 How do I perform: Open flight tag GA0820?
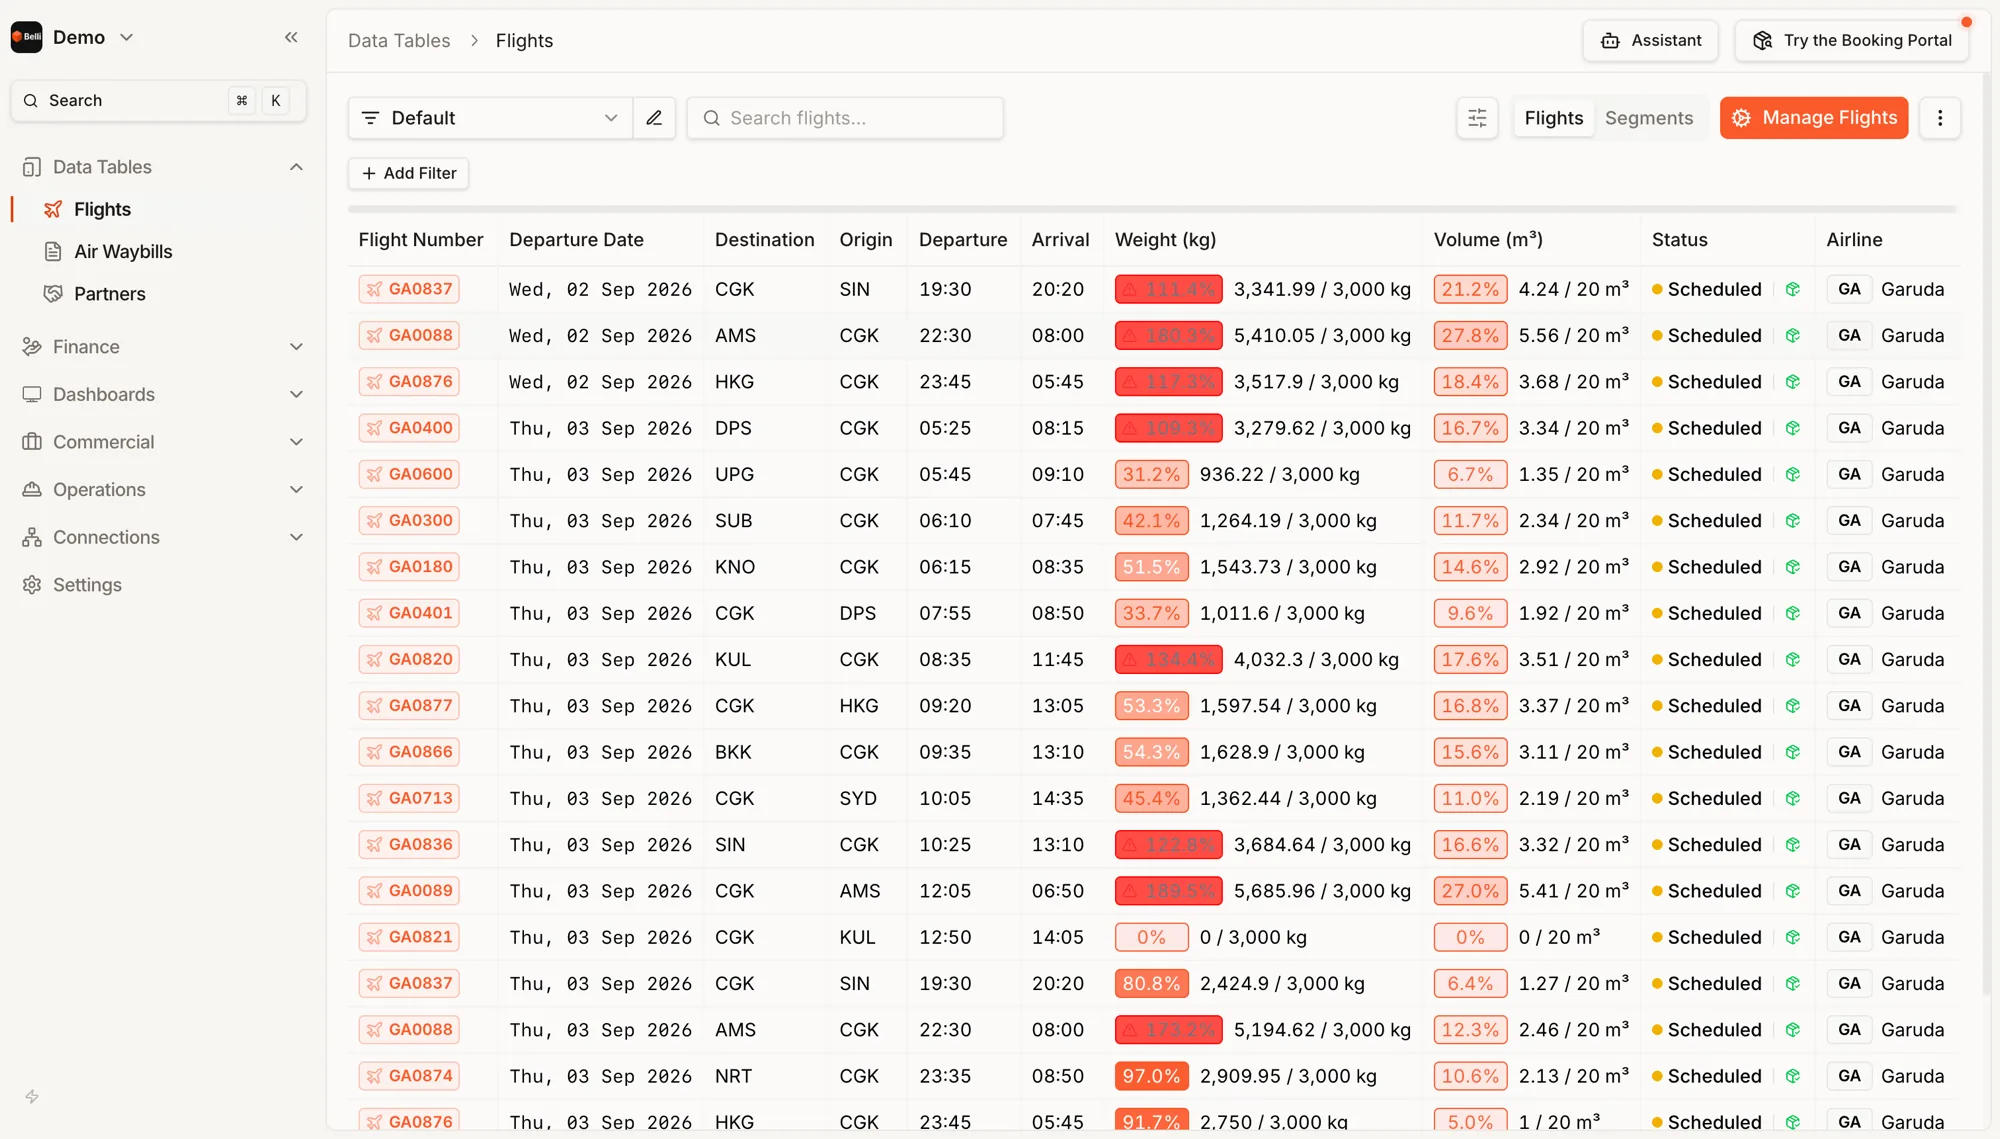point(409,660)
